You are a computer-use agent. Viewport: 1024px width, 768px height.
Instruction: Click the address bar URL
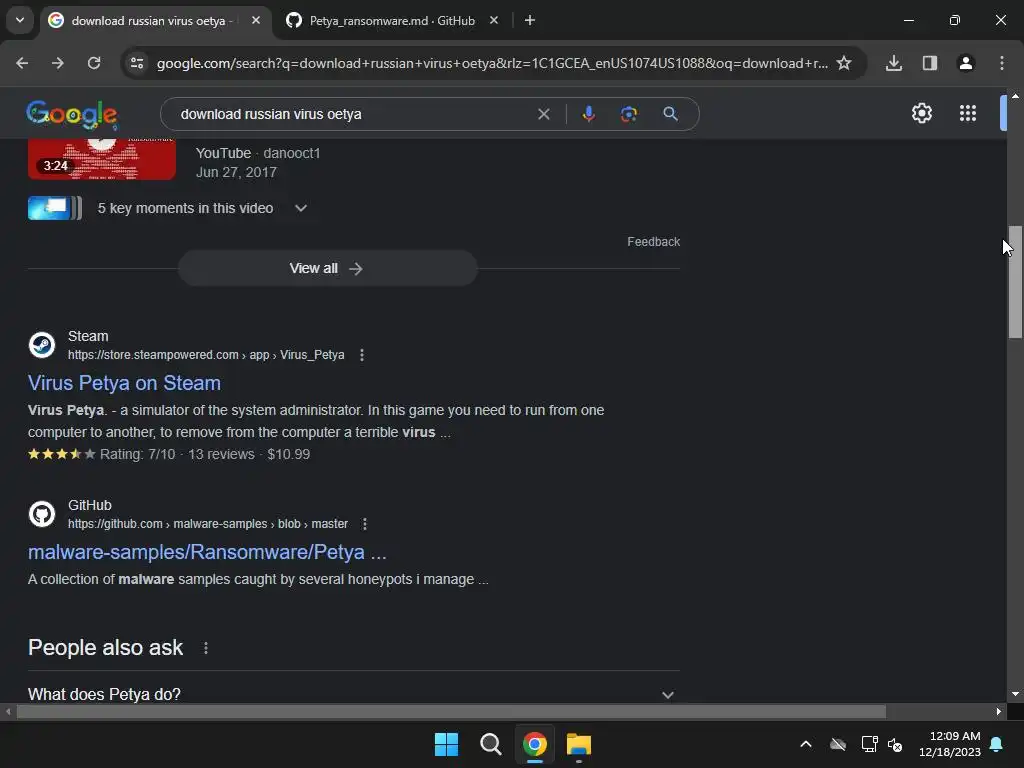click(x=492, y=63)
